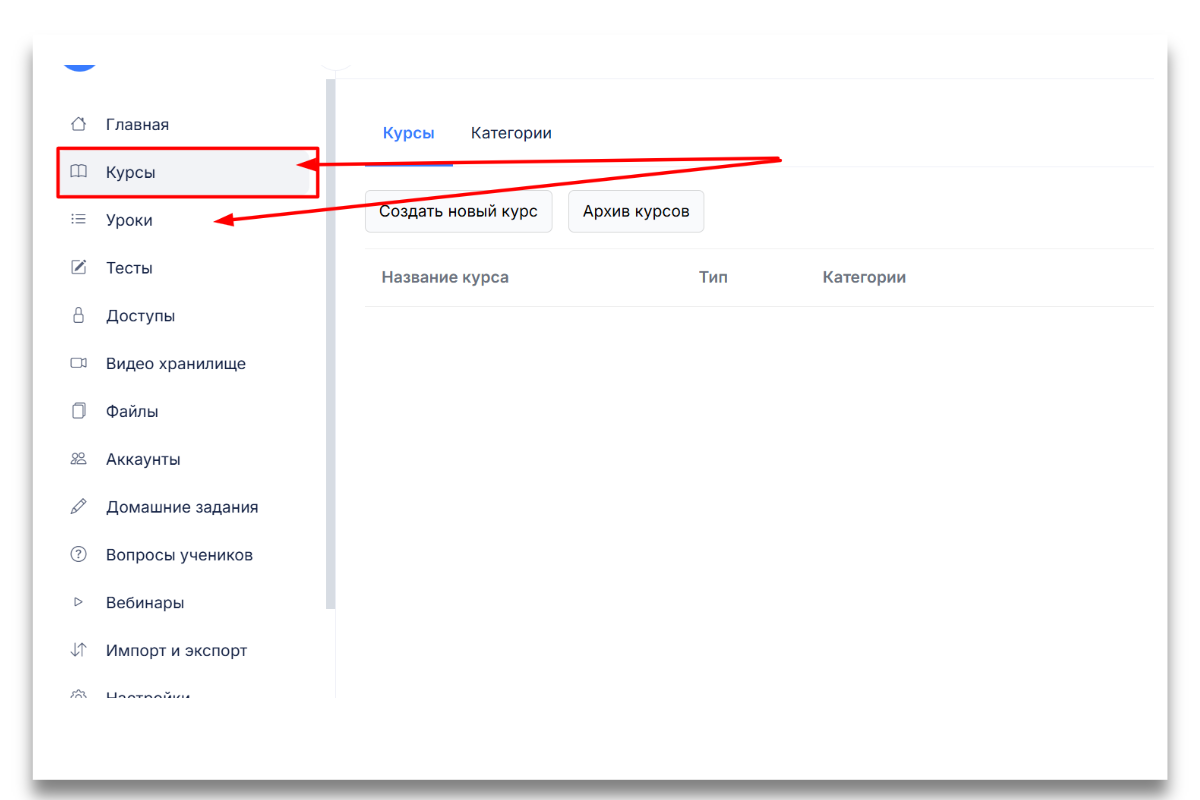The image size is (1200, 800).
Task: Click the Создать новый курс button
Action: (458, 211)
